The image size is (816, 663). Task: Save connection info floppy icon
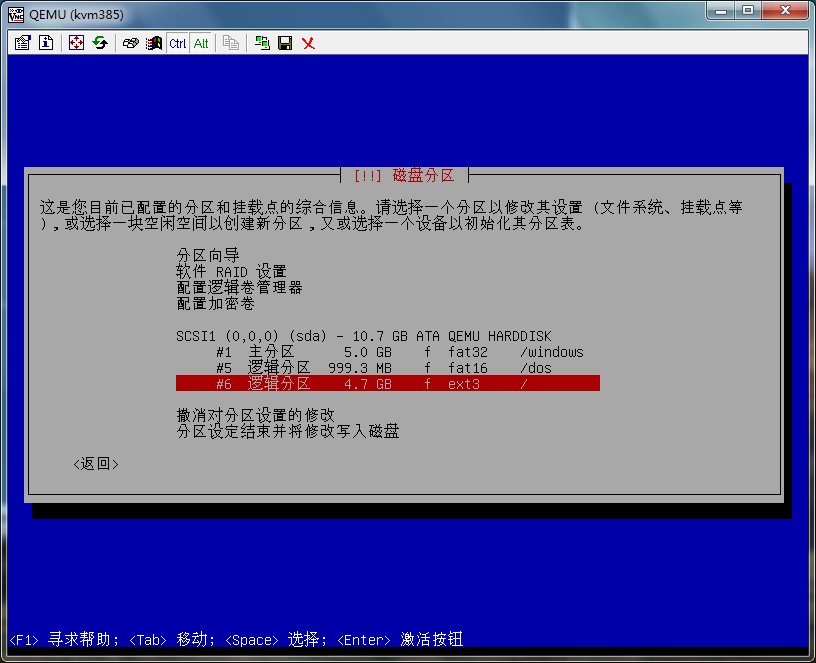click(285, 43)
